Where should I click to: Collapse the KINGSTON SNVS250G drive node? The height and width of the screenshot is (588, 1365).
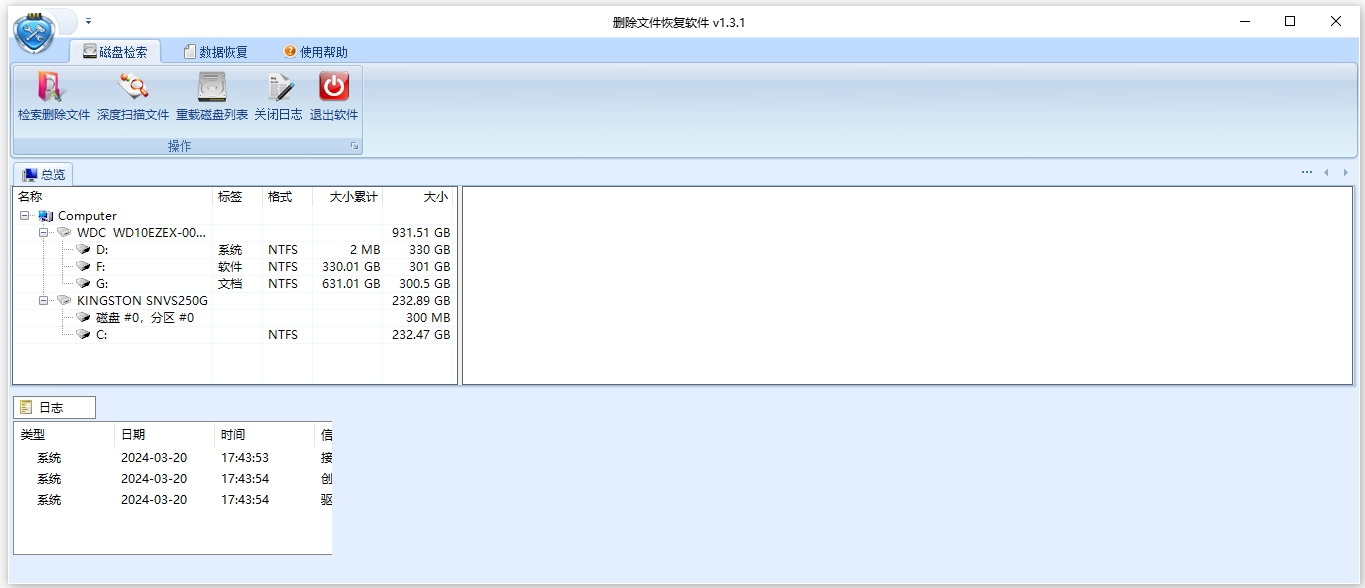[44, 300]
